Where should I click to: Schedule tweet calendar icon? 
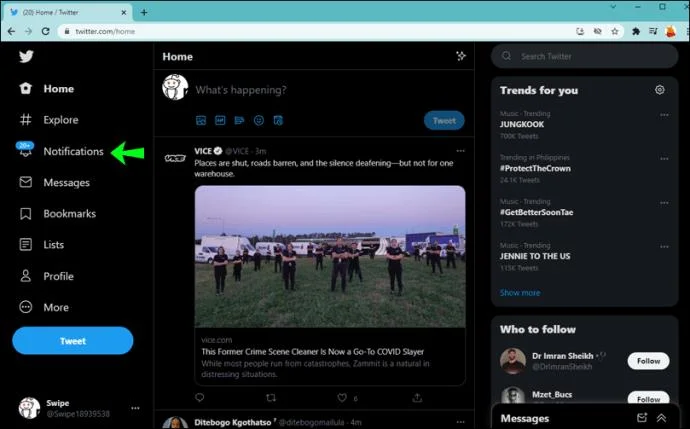coord(278,120)
